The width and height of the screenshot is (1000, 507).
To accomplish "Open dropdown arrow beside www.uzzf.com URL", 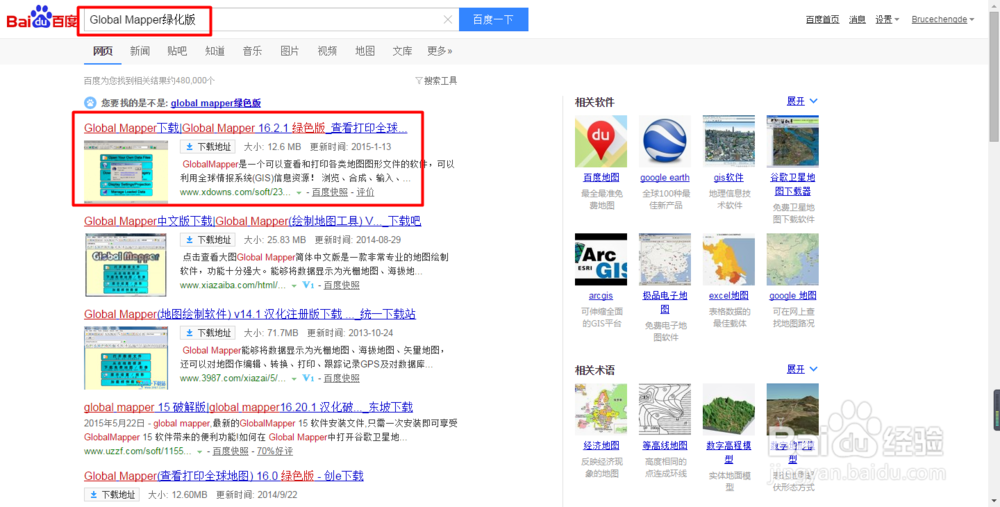I will 200,452.
